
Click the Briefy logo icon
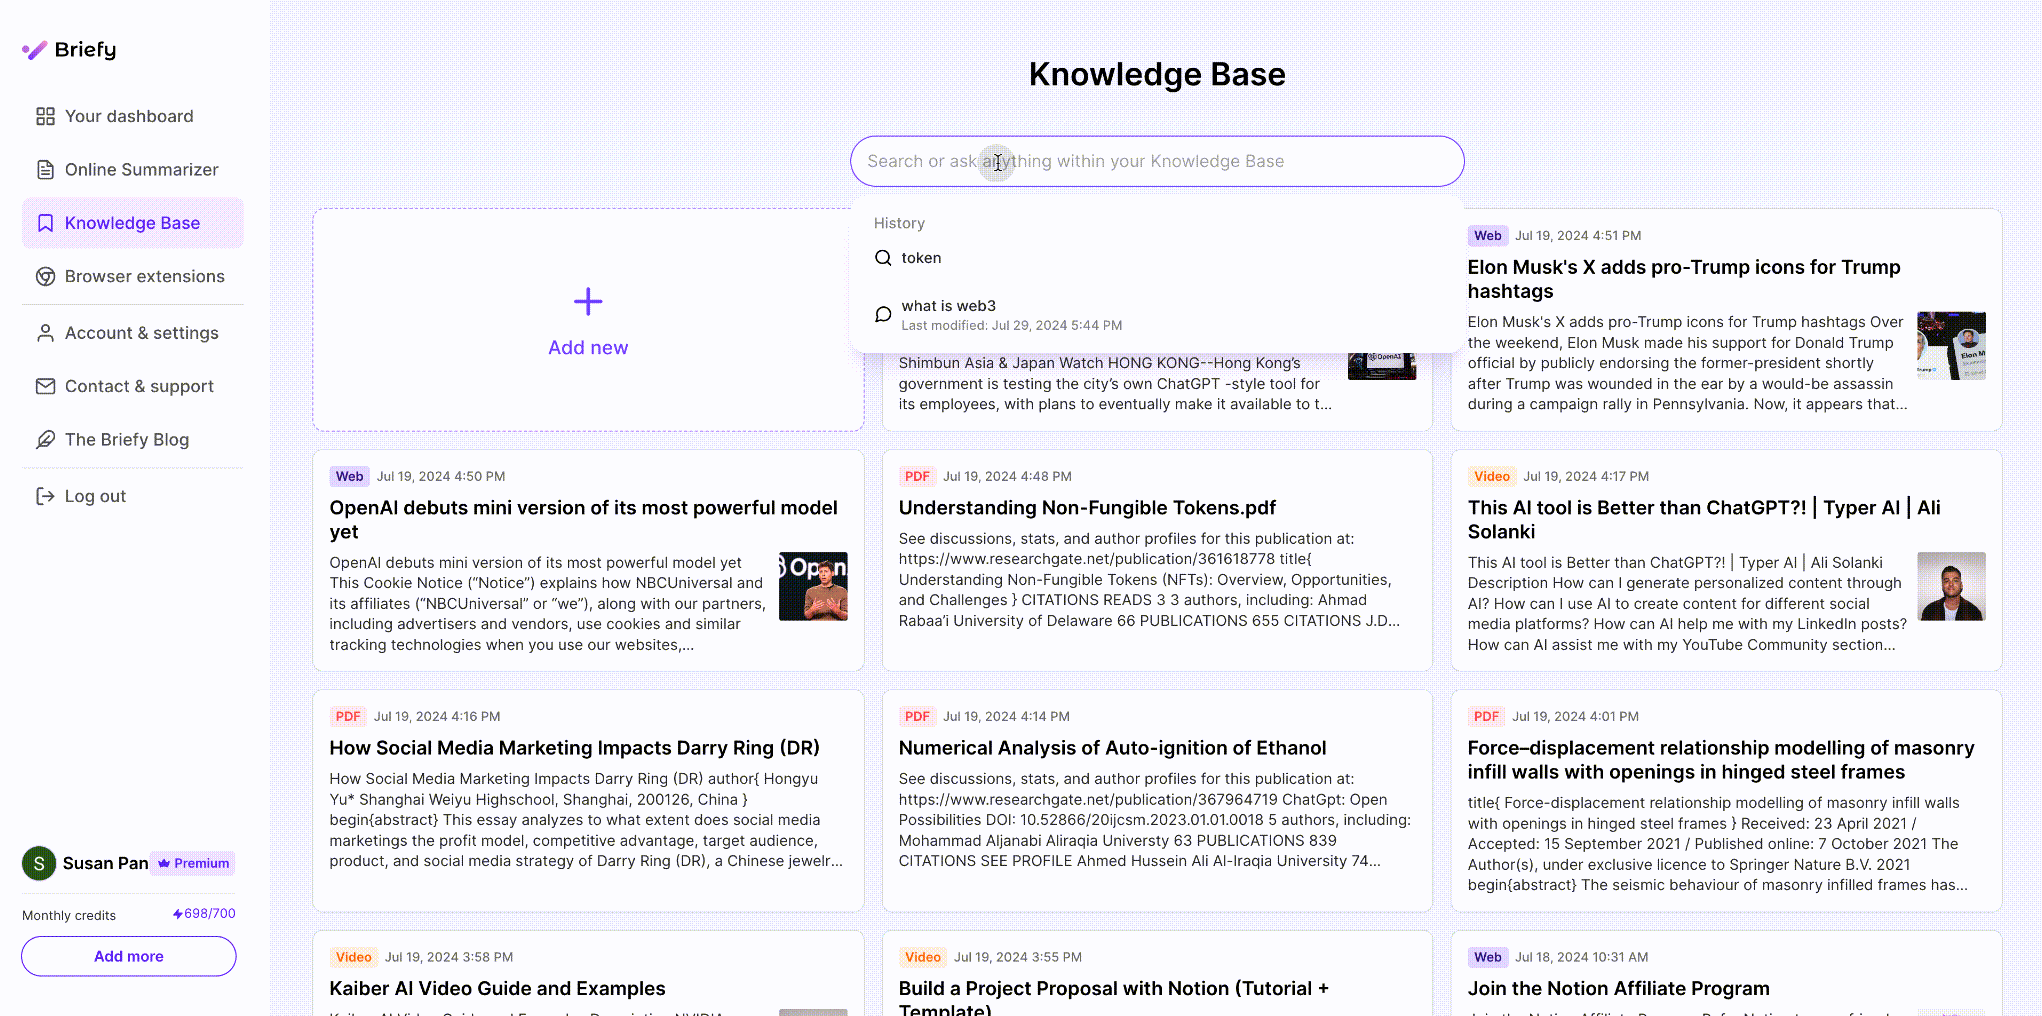[35, 50]
